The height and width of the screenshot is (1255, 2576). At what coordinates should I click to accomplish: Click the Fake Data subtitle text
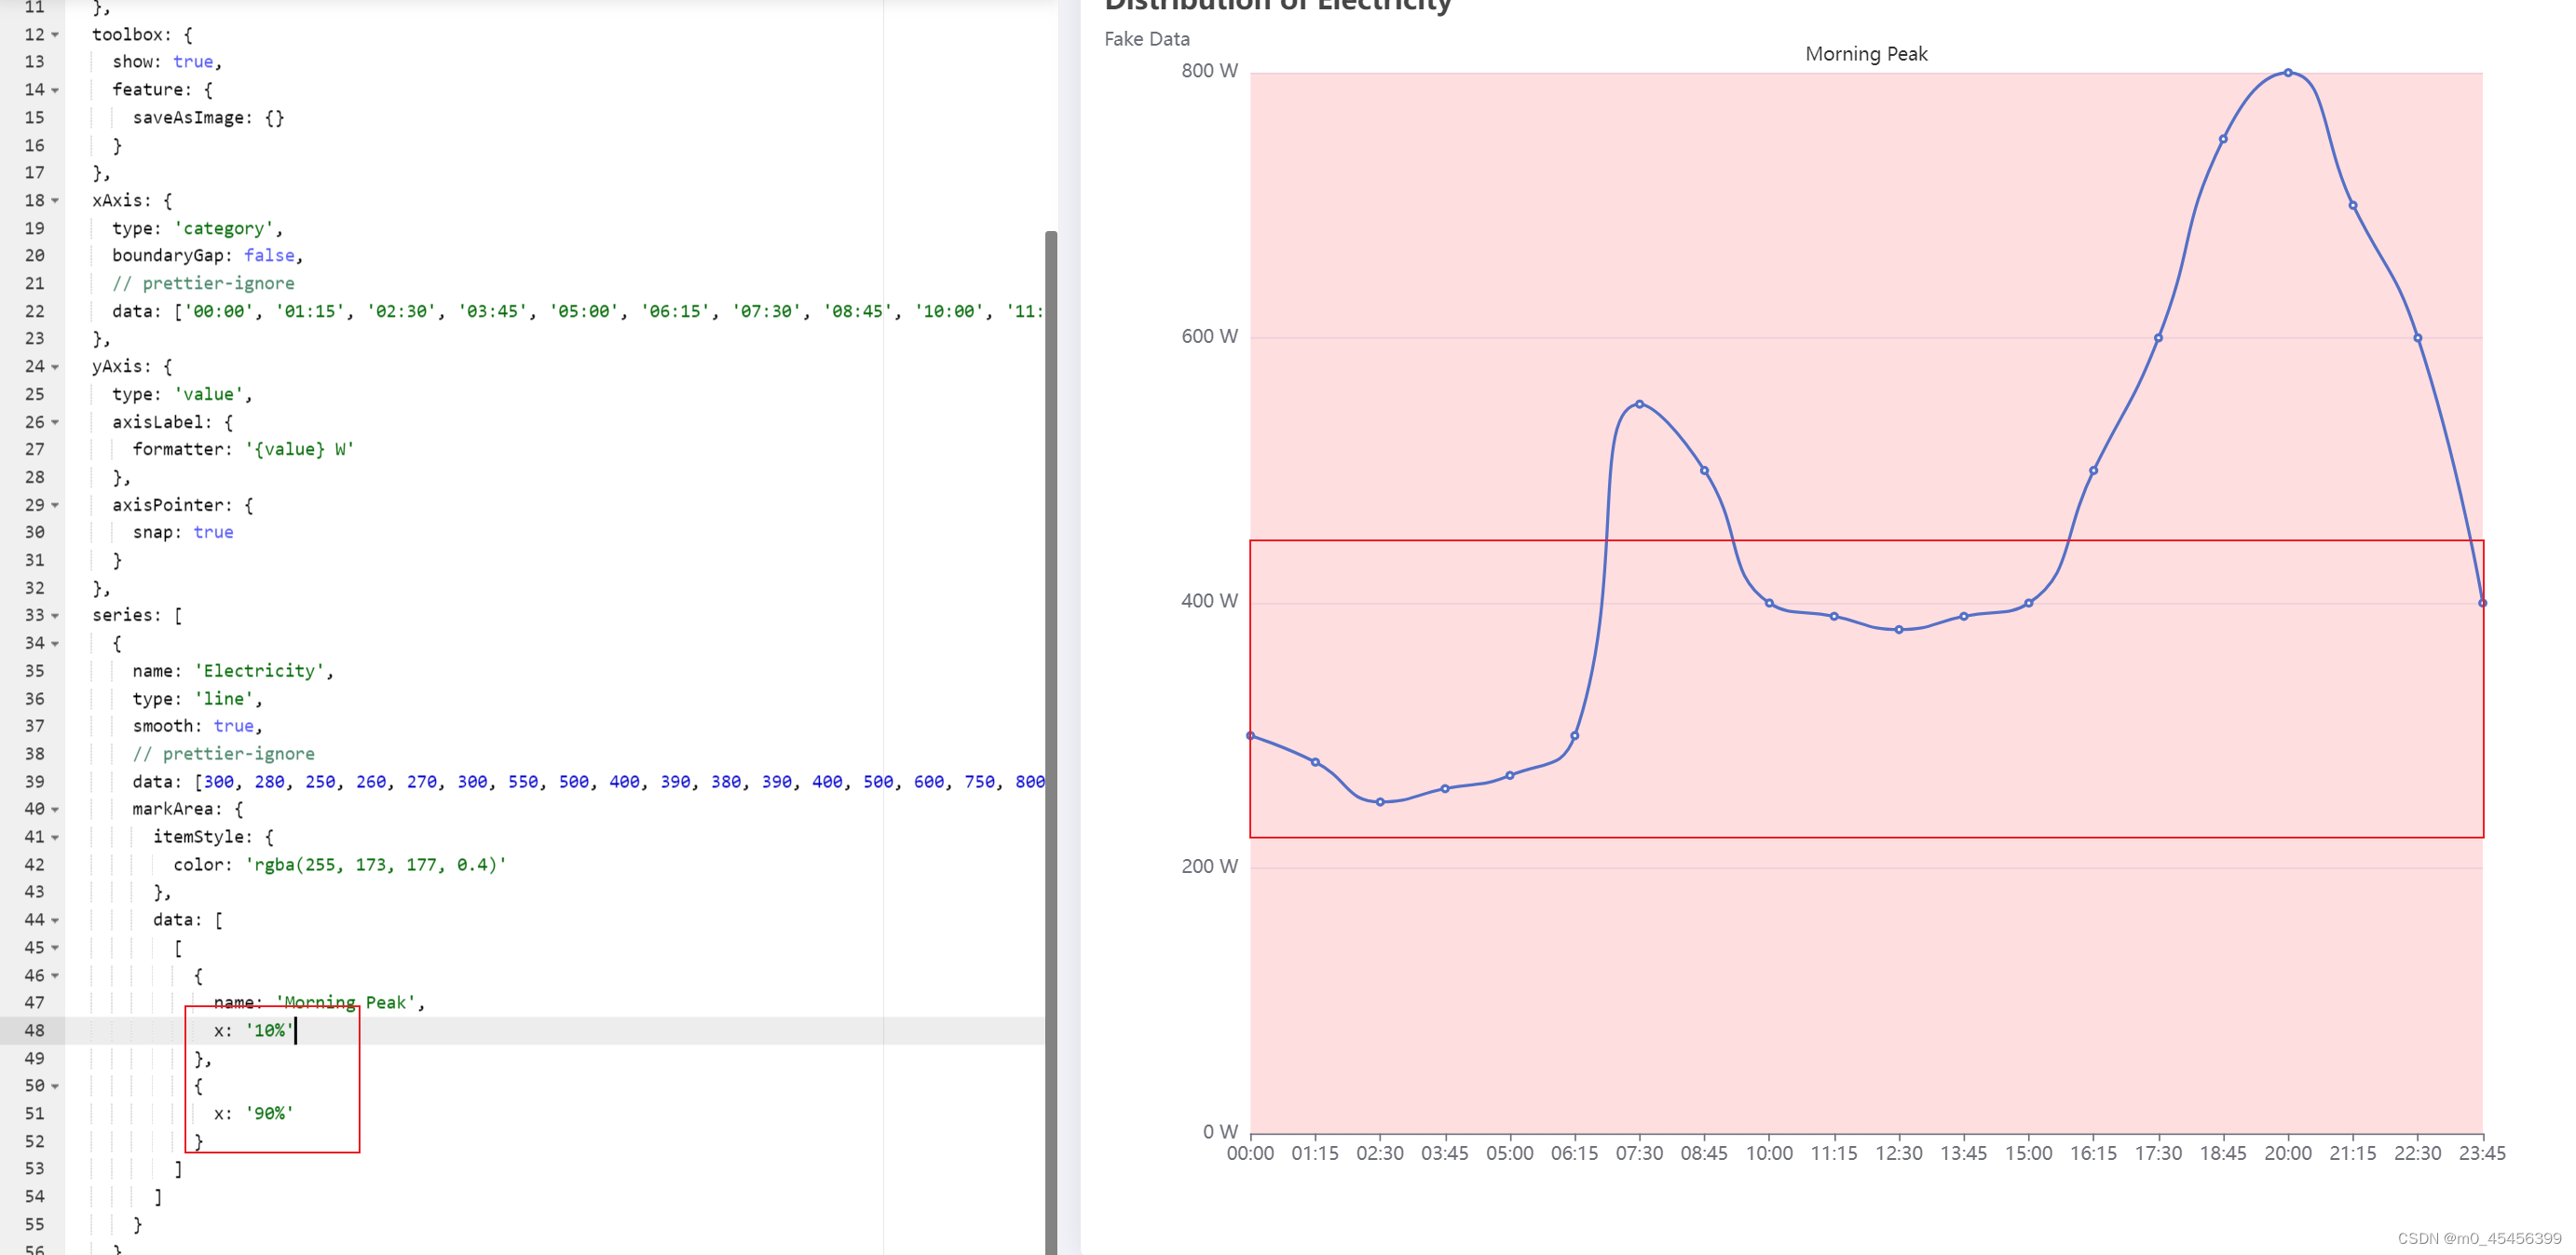point(1146,39)
